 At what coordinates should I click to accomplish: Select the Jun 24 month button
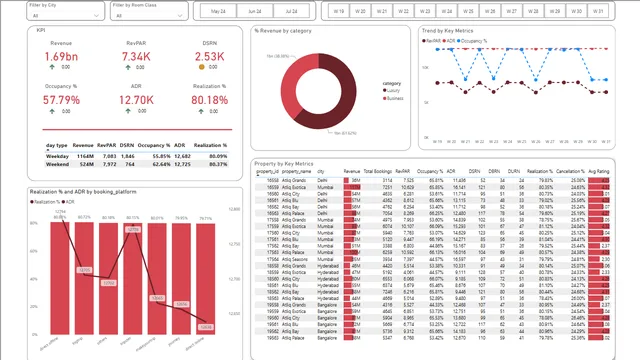[255, 11]
